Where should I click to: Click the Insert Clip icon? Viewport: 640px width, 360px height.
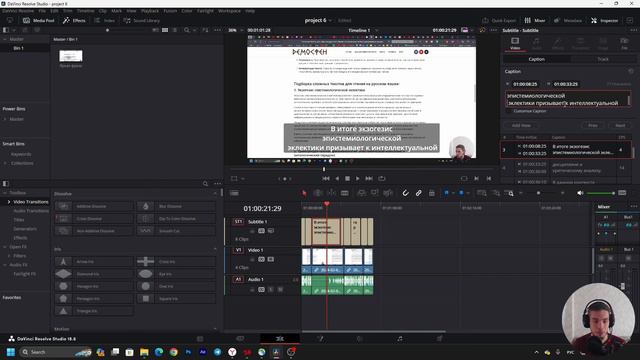pyautogui.click(x=361, y=193)
